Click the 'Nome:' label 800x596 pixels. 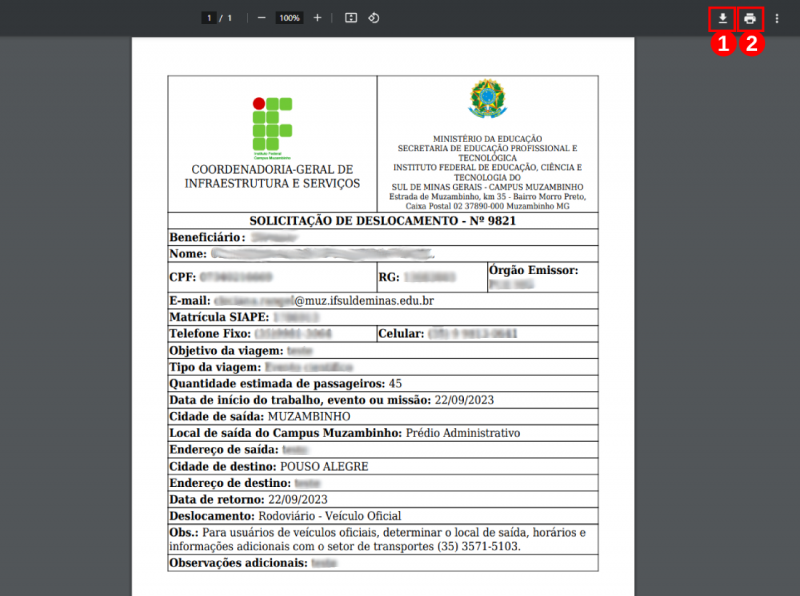pos(188,254)
